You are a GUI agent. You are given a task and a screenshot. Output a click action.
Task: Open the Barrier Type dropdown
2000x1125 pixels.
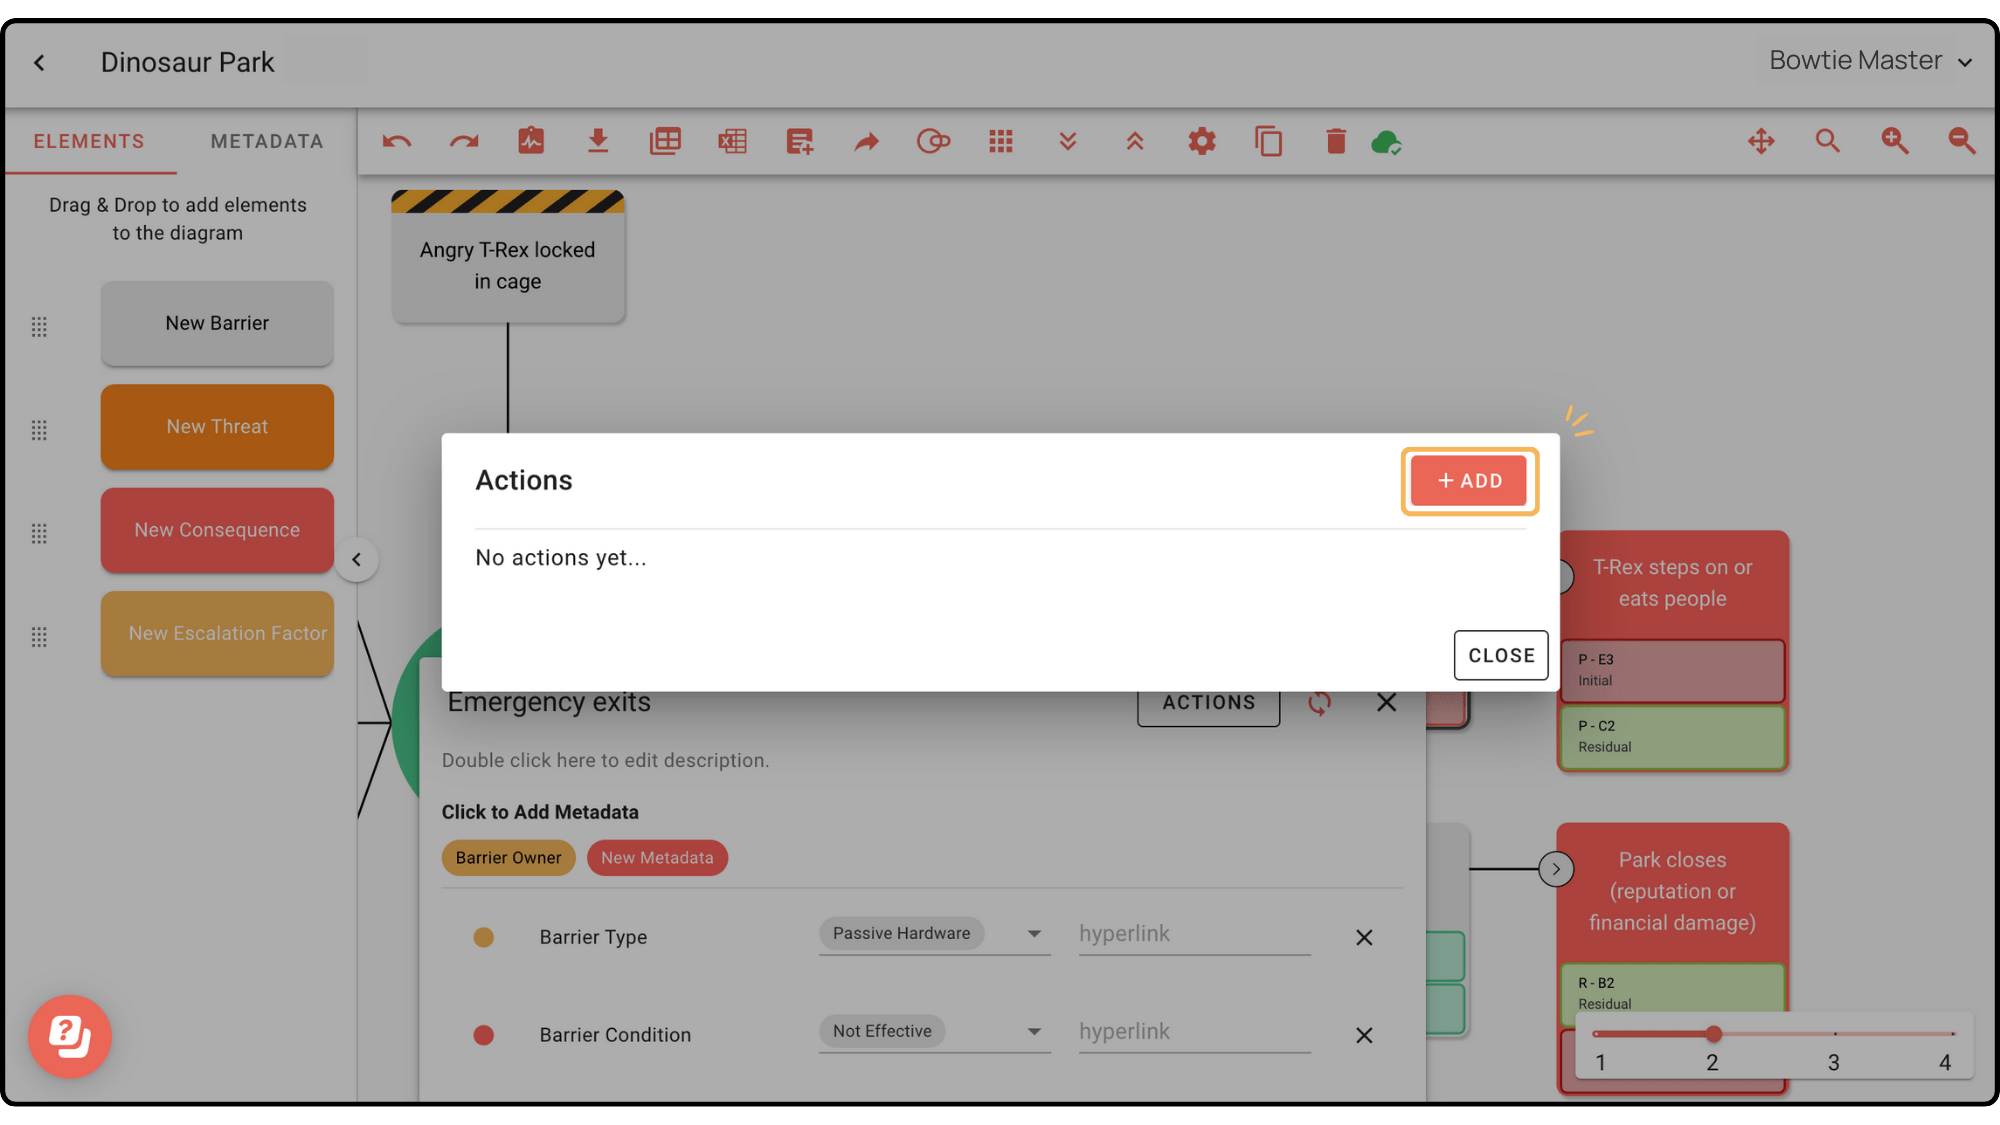[1036, 934]
